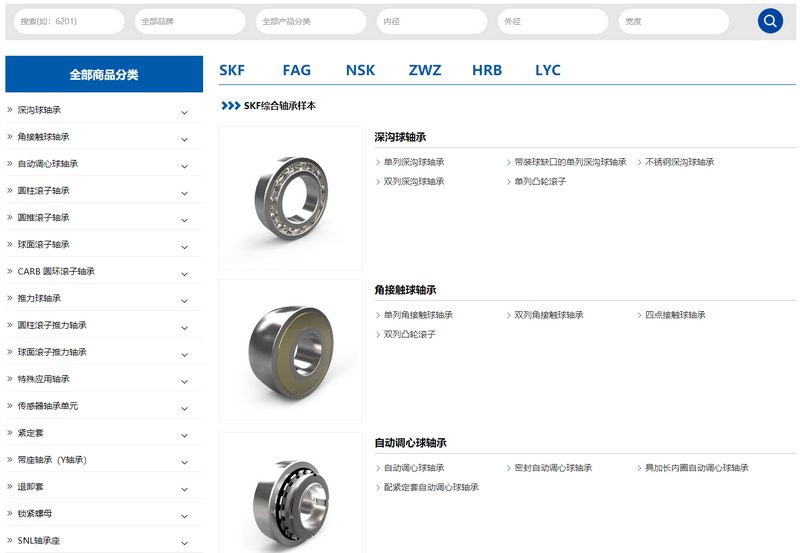Screen dimensions: 800x553
Task: Open the ZWZ brand tab
Action: click(425, 70)
